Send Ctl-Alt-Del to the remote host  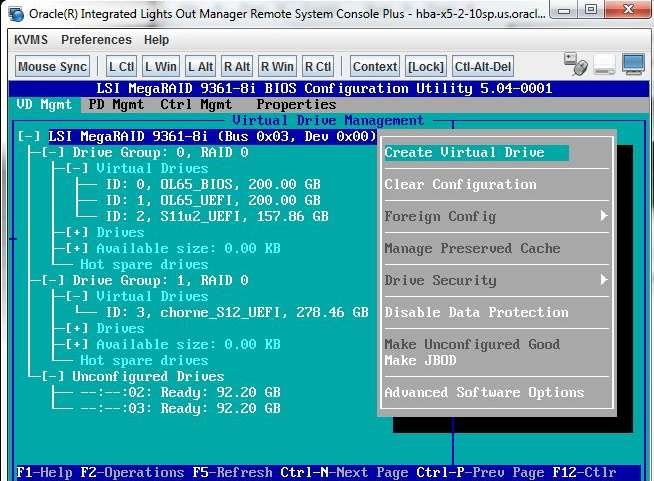483,66
